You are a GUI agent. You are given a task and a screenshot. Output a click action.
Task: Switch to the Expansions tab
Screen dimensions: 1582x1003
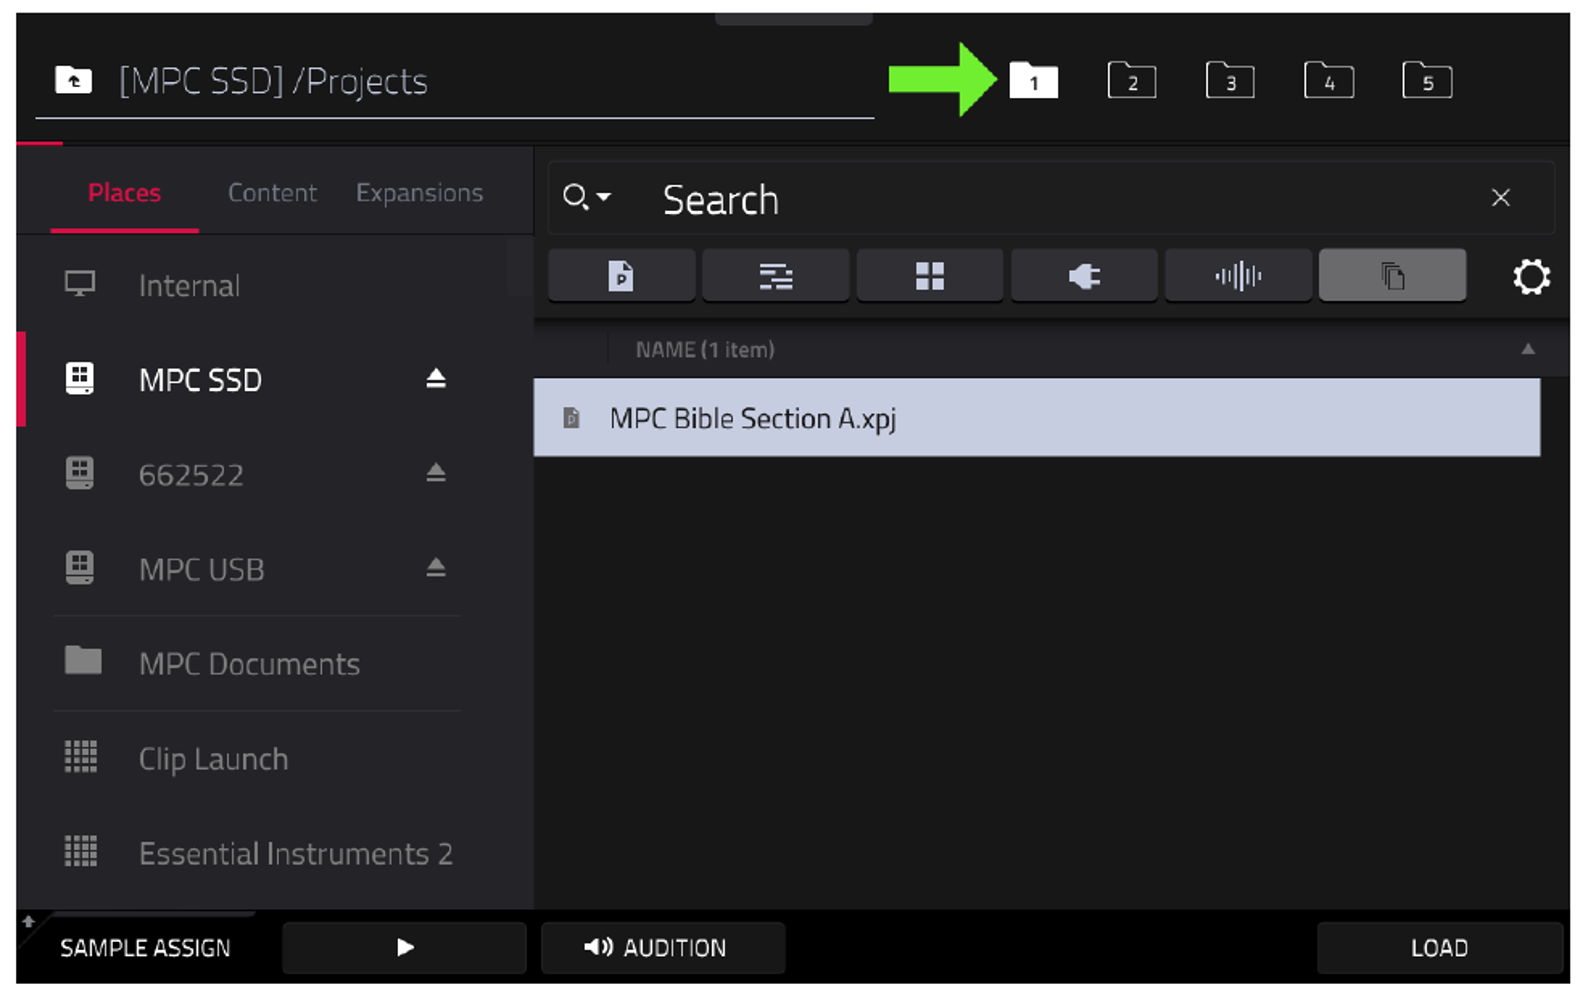pyautogui.click(x=419, y=192)
